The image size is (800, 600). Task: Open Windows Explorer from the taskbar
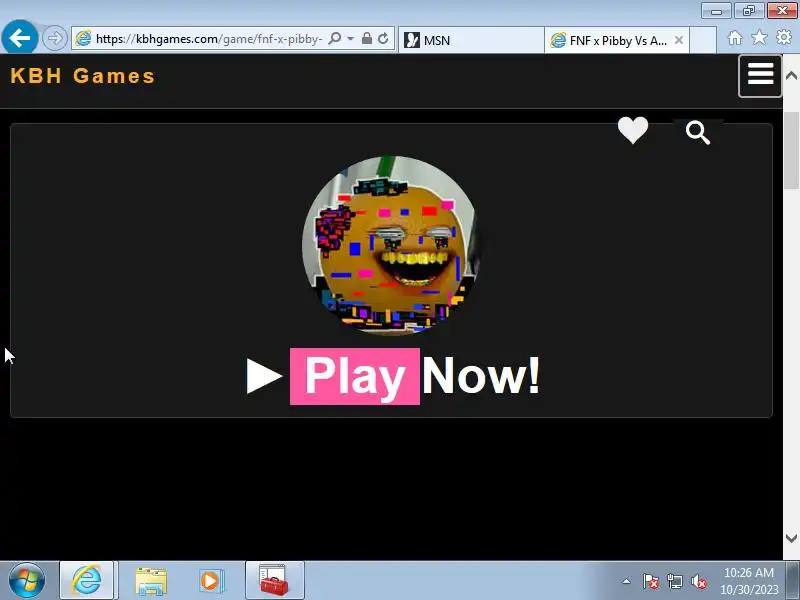tap(151, 581)
